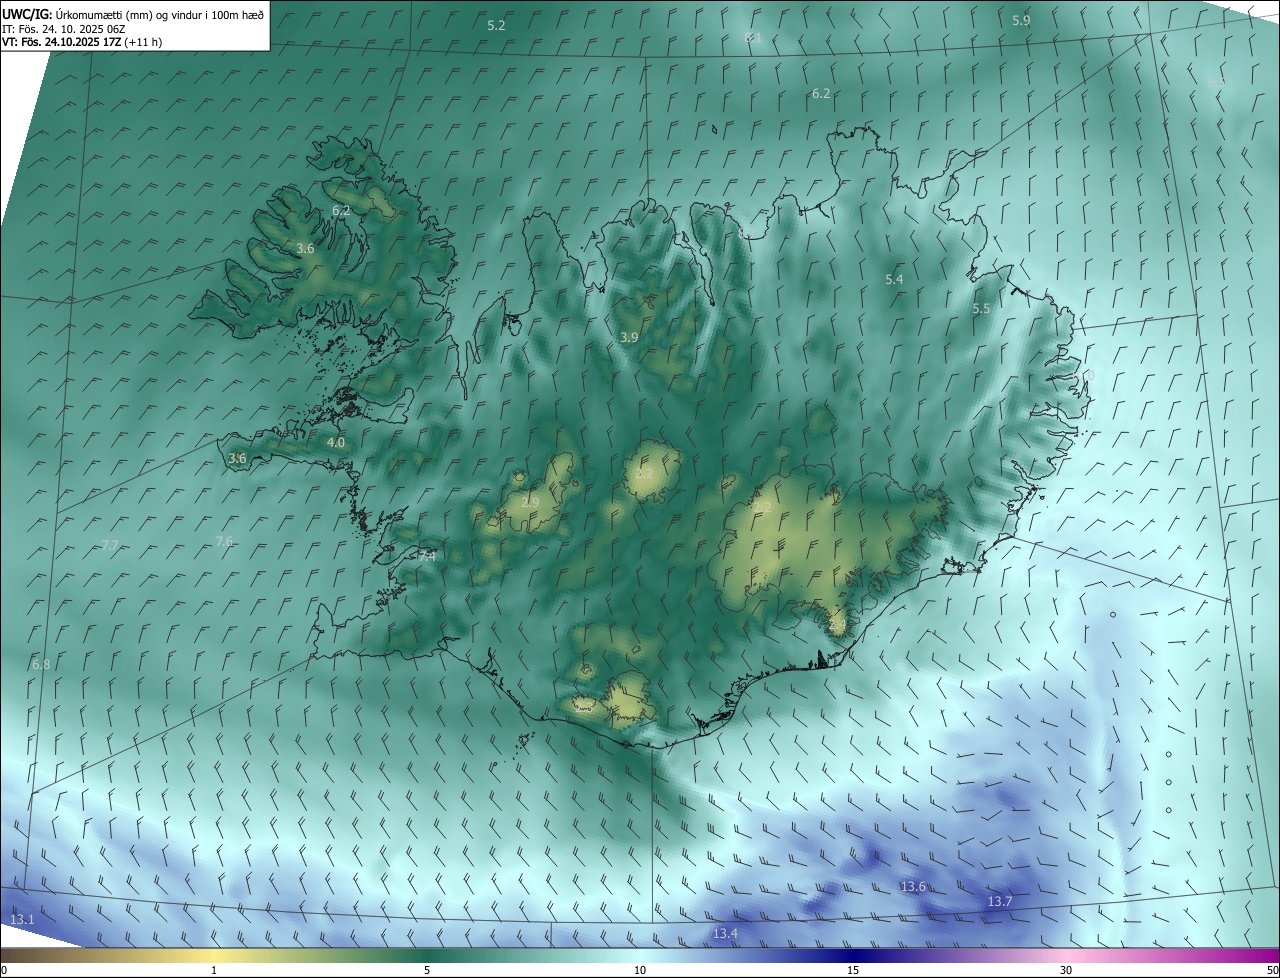Viewport: 1280px width, 978px height.
Task: Click the 6.8 value label on the map
Action: pyautogui.click(x=41, y=665)
